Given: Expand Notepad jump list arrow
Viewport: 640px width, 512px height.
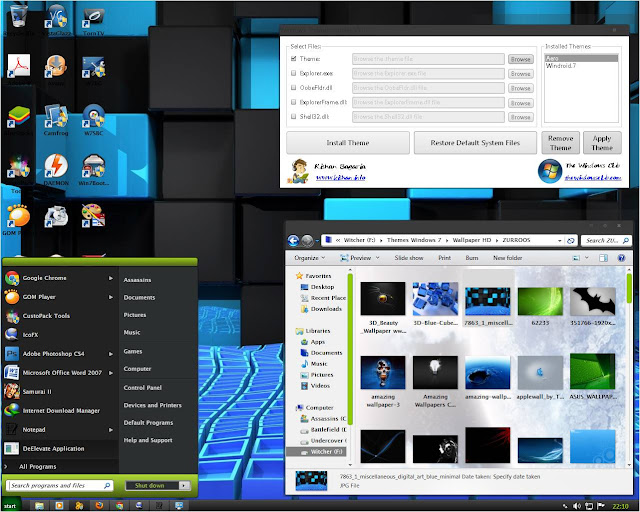Looking at the screenshot, I should point(111,430).
